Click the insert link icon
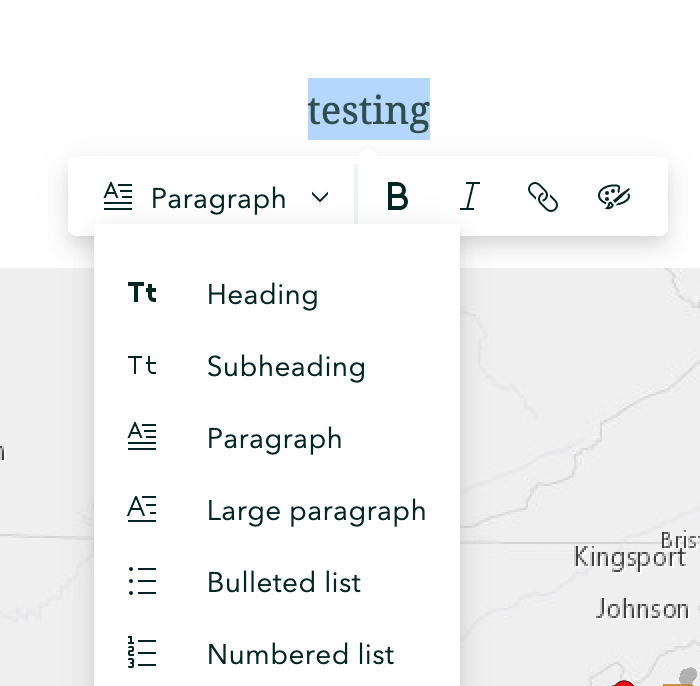The image size is (700, 686). coord(542,198)
